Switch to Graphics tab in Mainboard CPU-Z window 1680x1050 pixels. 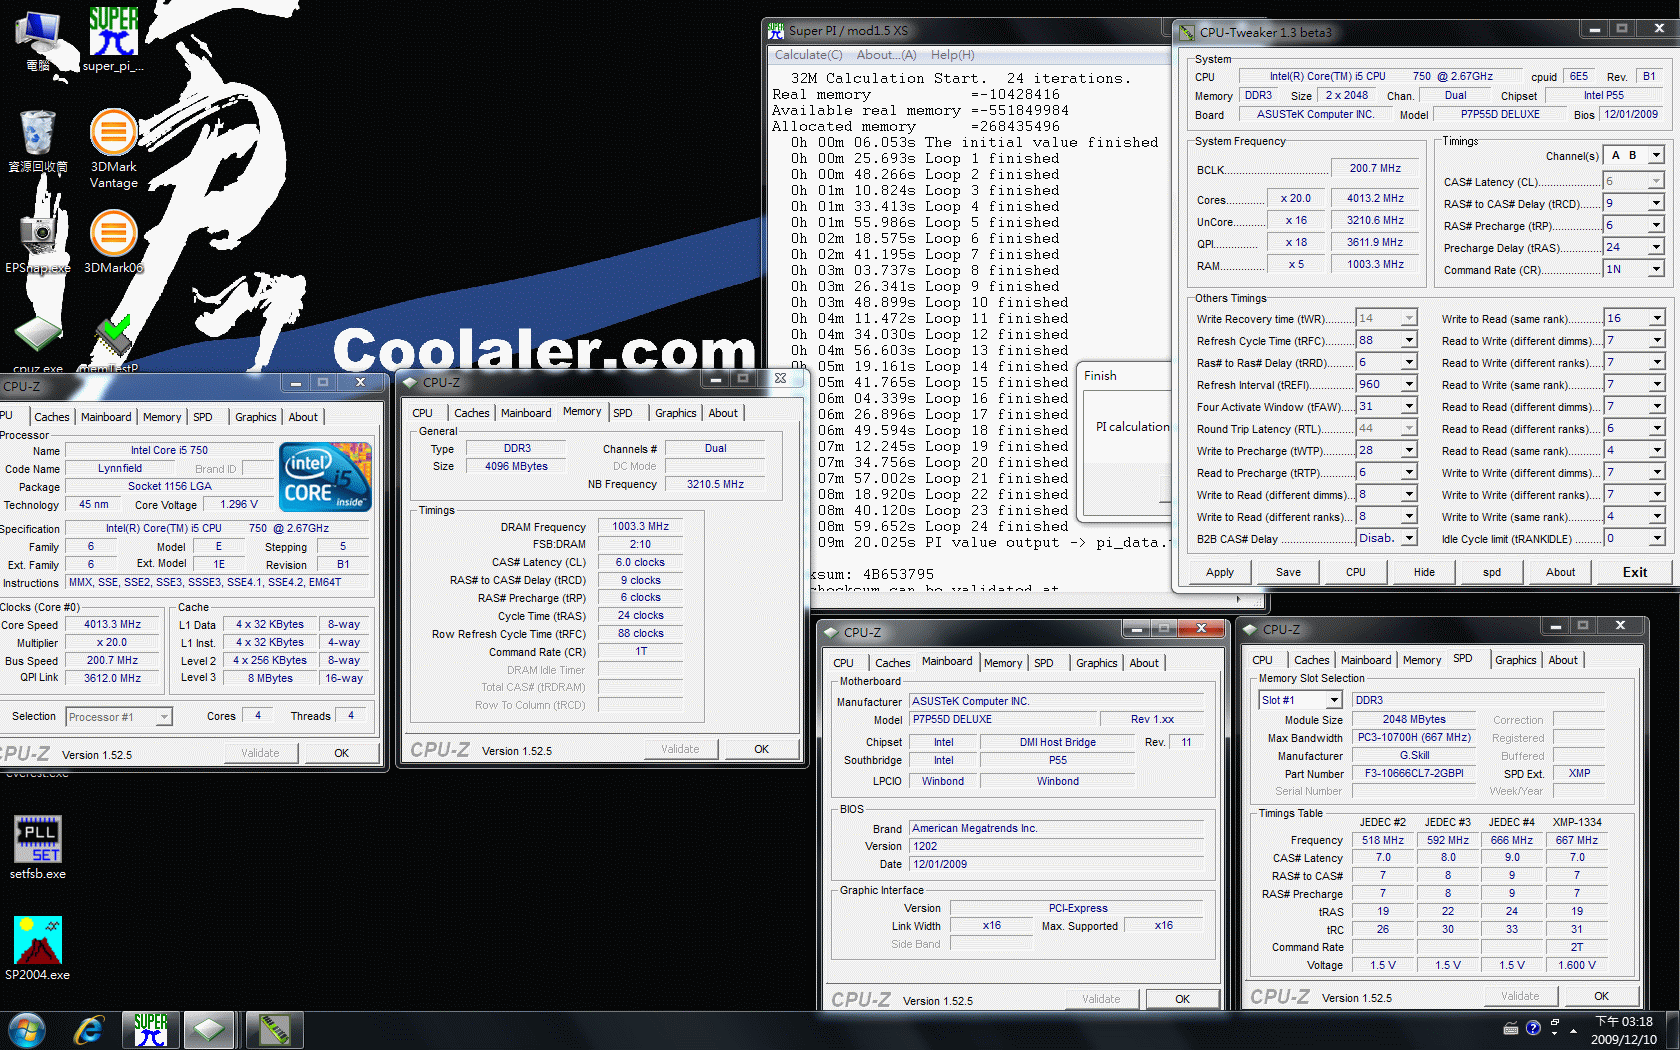click(x=1096, y=663)
